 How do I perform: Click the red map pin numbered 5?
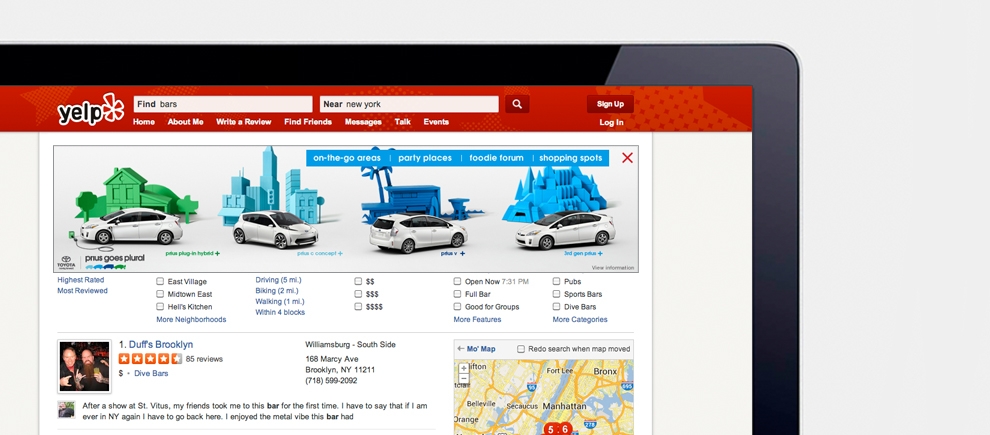pos(550,429)
